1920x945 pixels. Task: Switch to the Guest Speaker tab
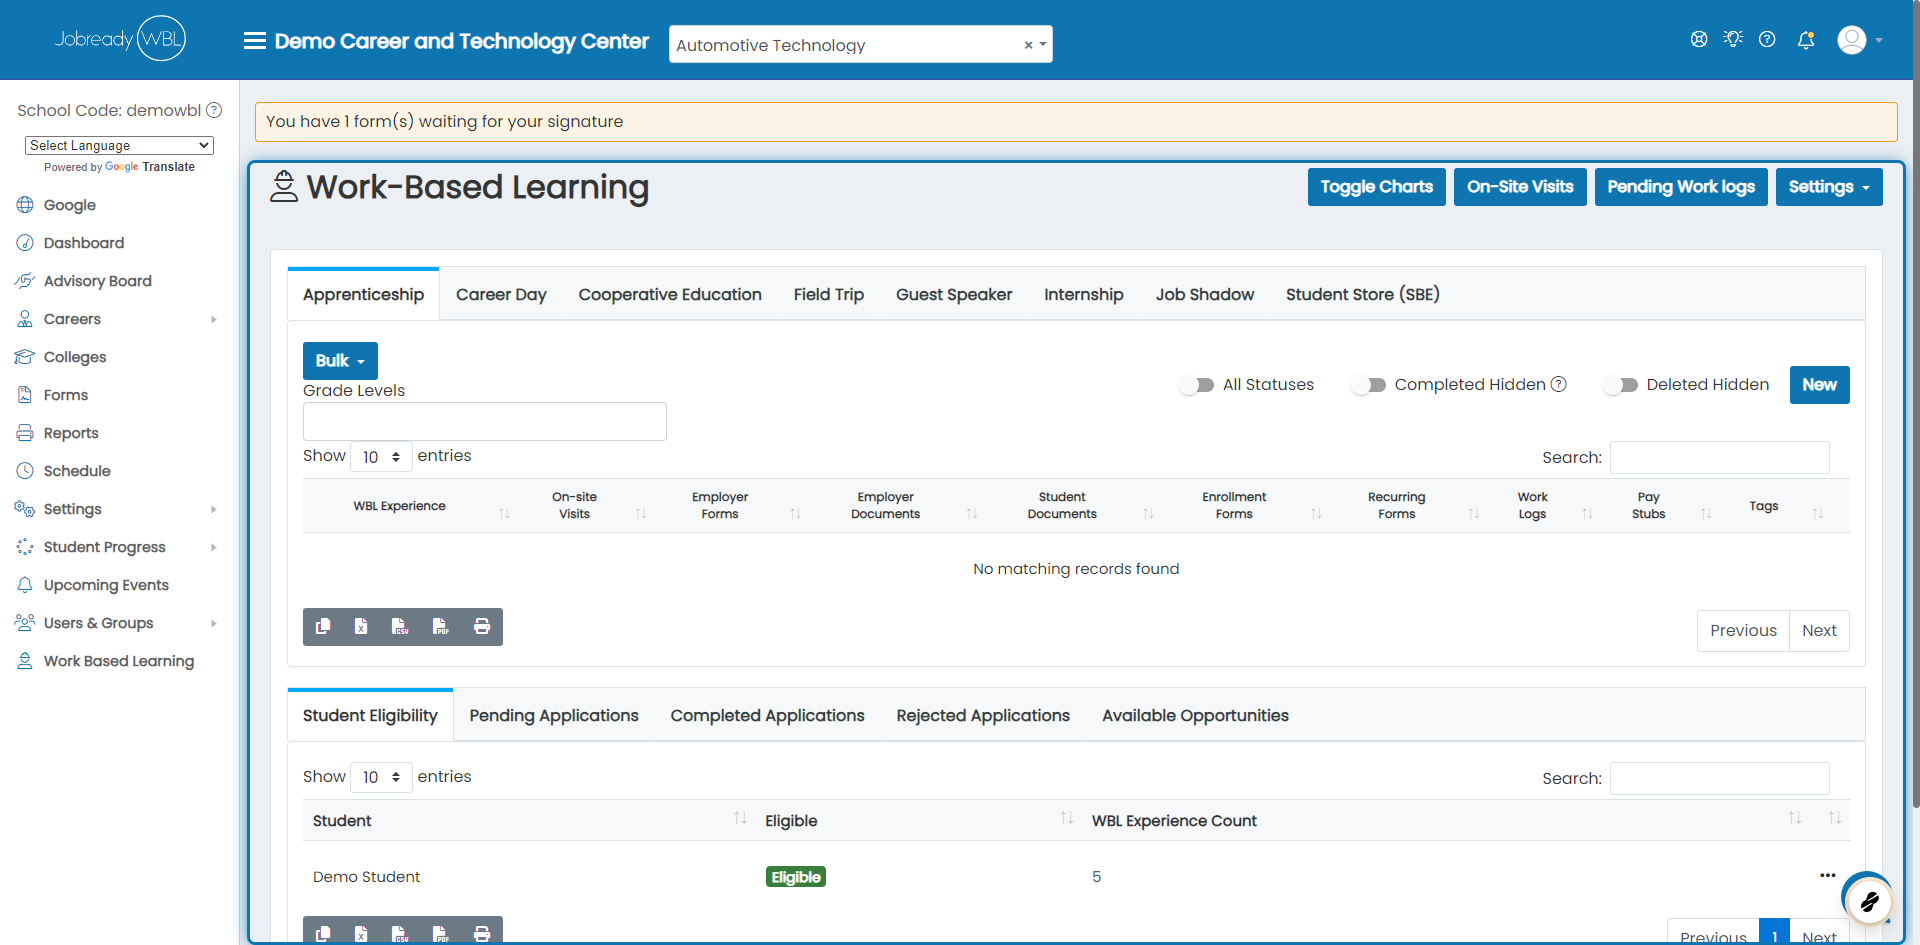coord(954,294)
